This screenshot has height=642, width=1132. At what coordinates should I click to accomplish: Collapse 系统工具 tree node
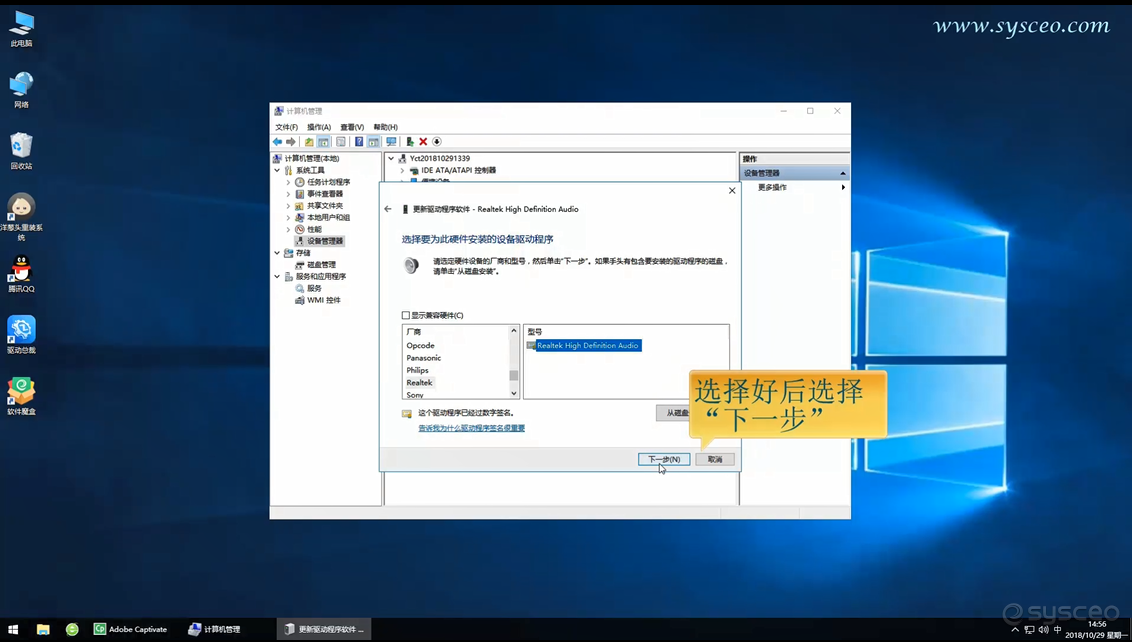click(277, 170)
